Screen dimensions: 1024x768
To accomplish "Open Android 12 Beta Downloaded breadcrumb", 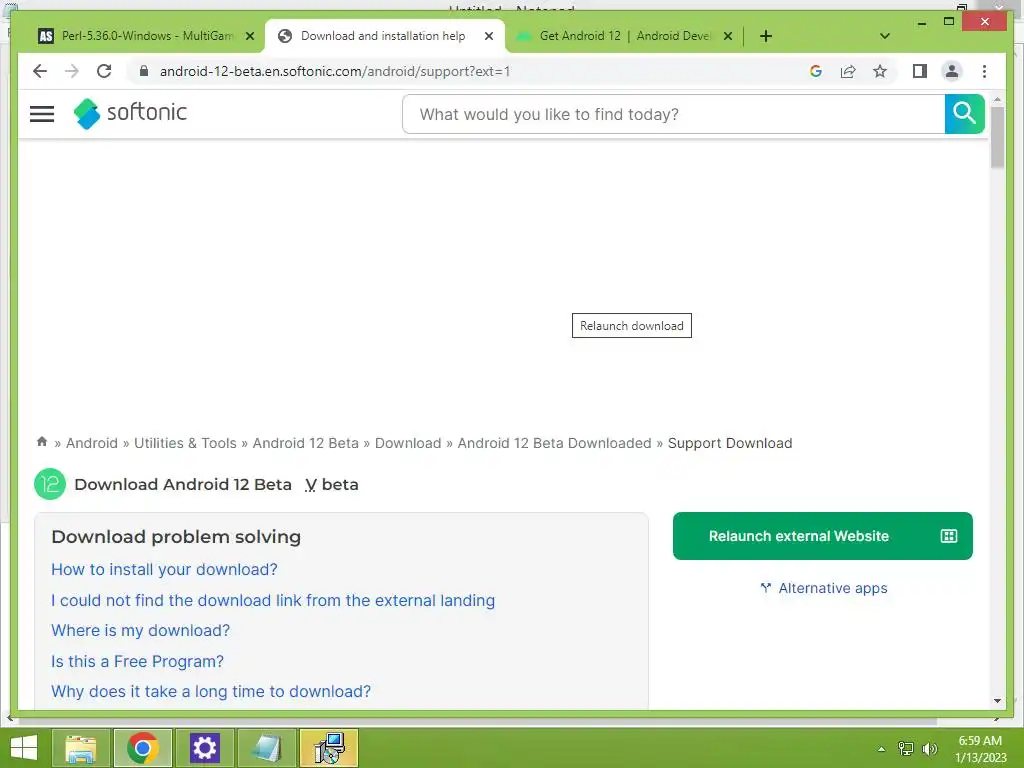I will tap(554, 443).
